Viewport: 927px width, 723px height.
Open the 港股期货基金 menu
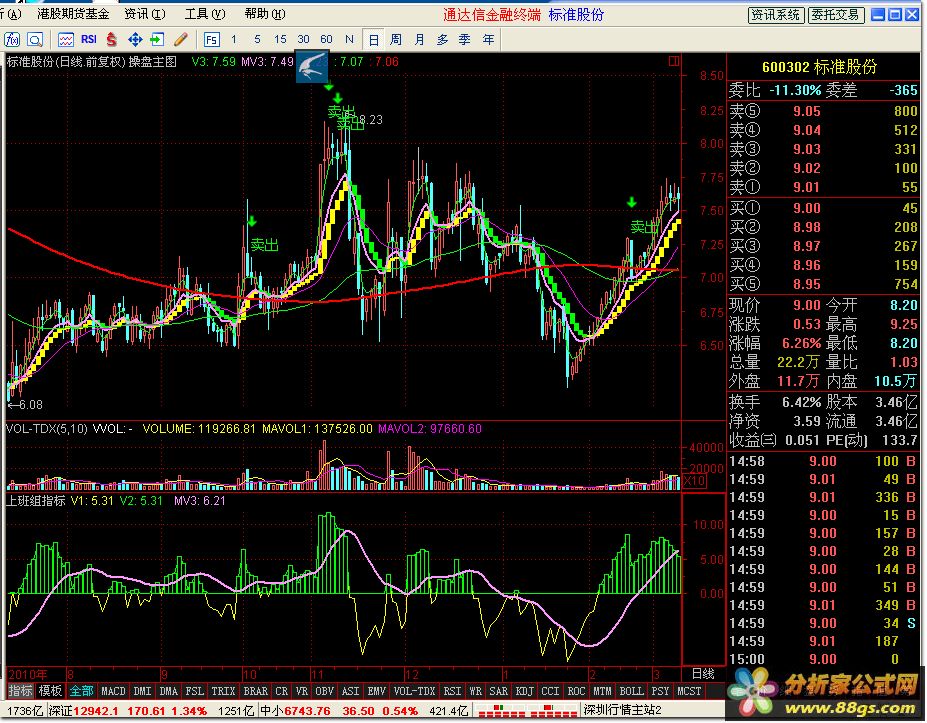tap(73, 14)
